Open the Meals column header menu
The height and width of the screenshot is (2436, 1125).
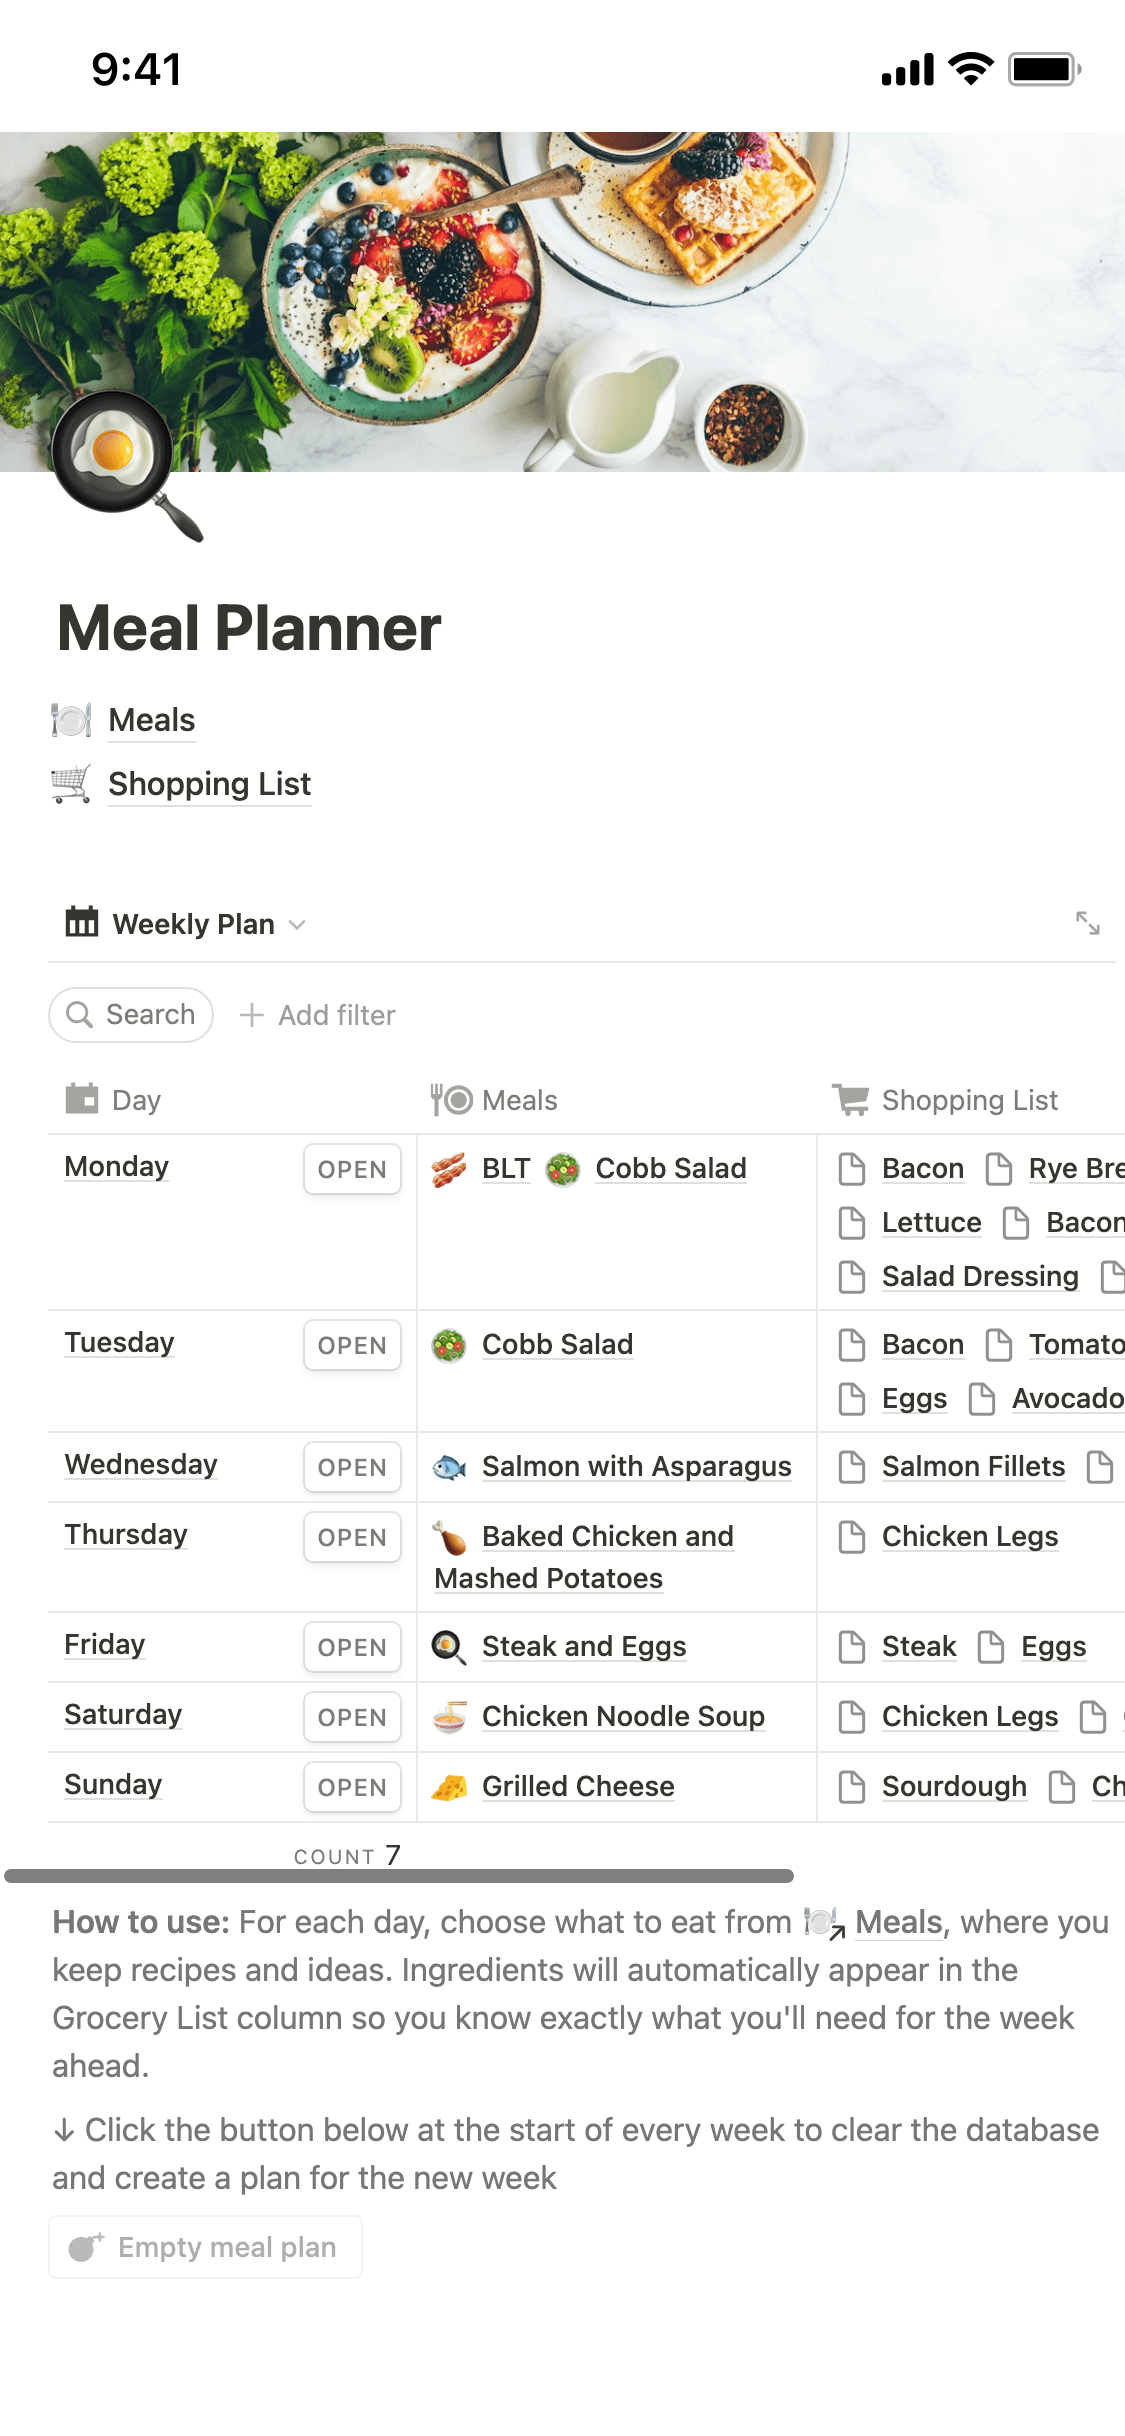(x=494, y=1100)
